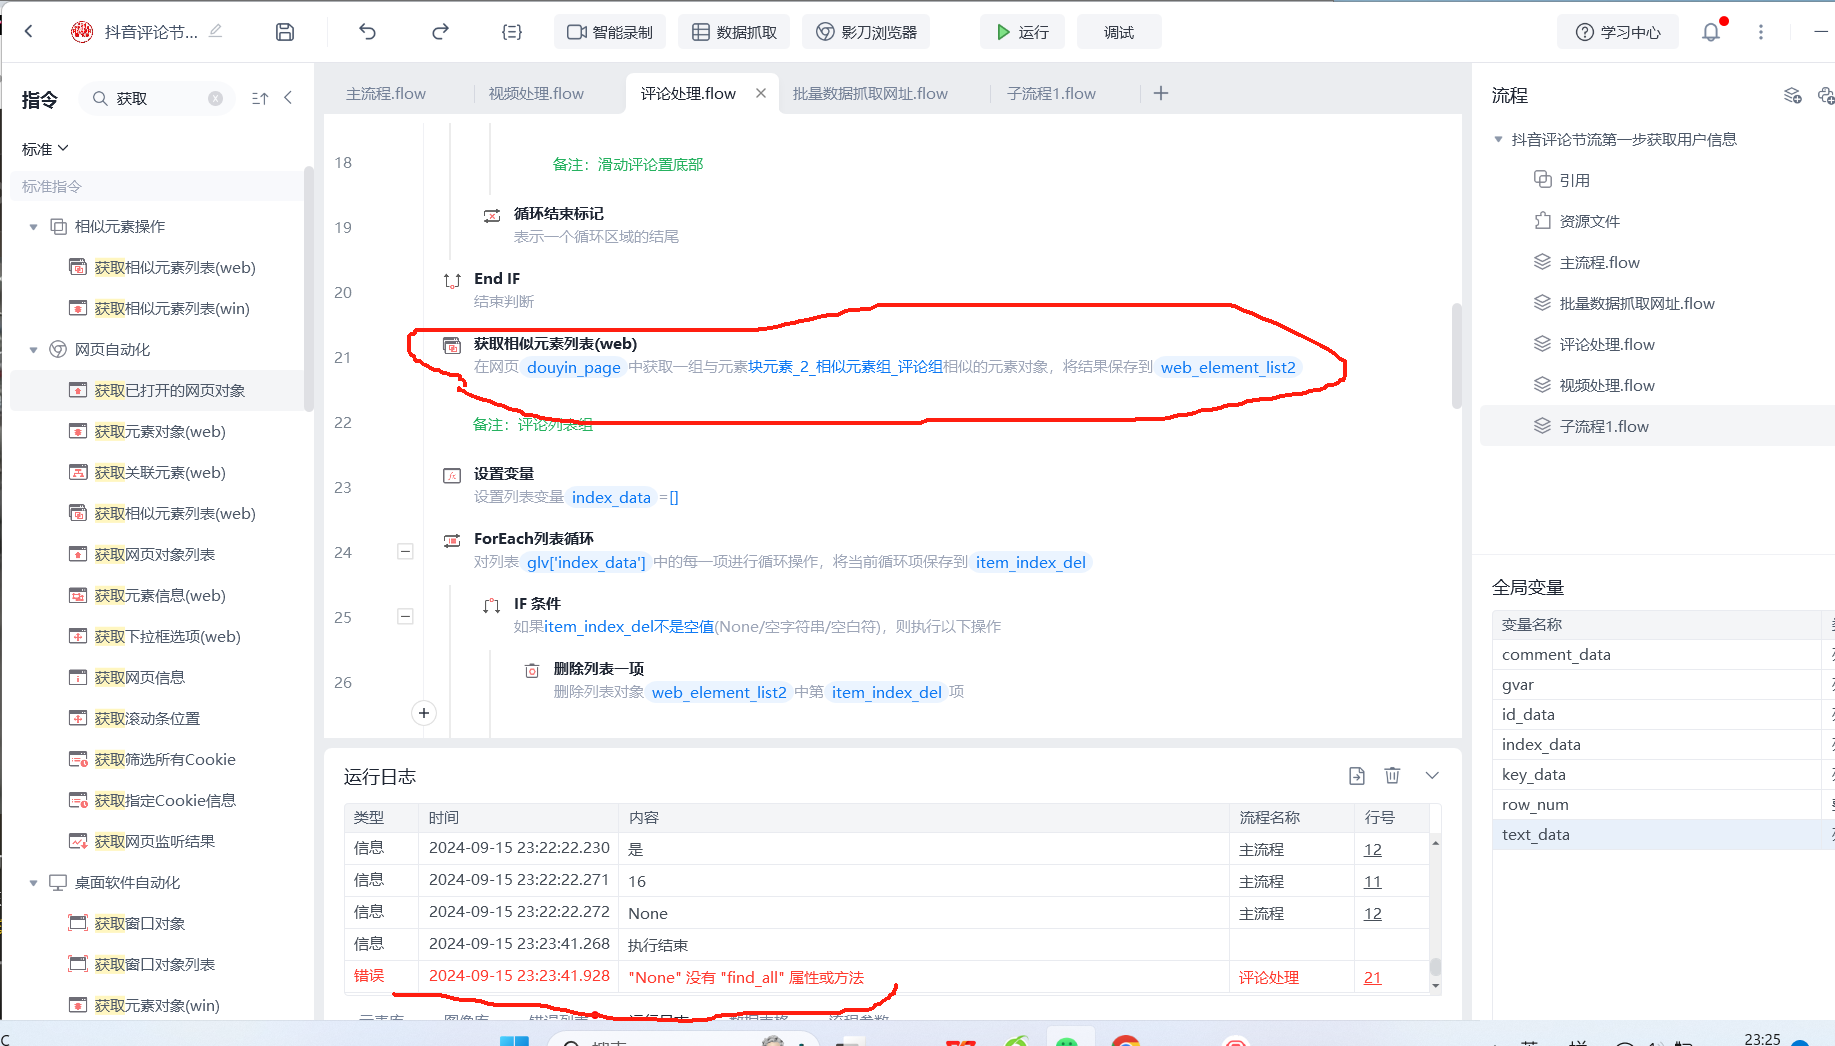Screen dimensions: 1835x1046
Task: Click the run log vertical scrollbar
Action: (1436, 966)
